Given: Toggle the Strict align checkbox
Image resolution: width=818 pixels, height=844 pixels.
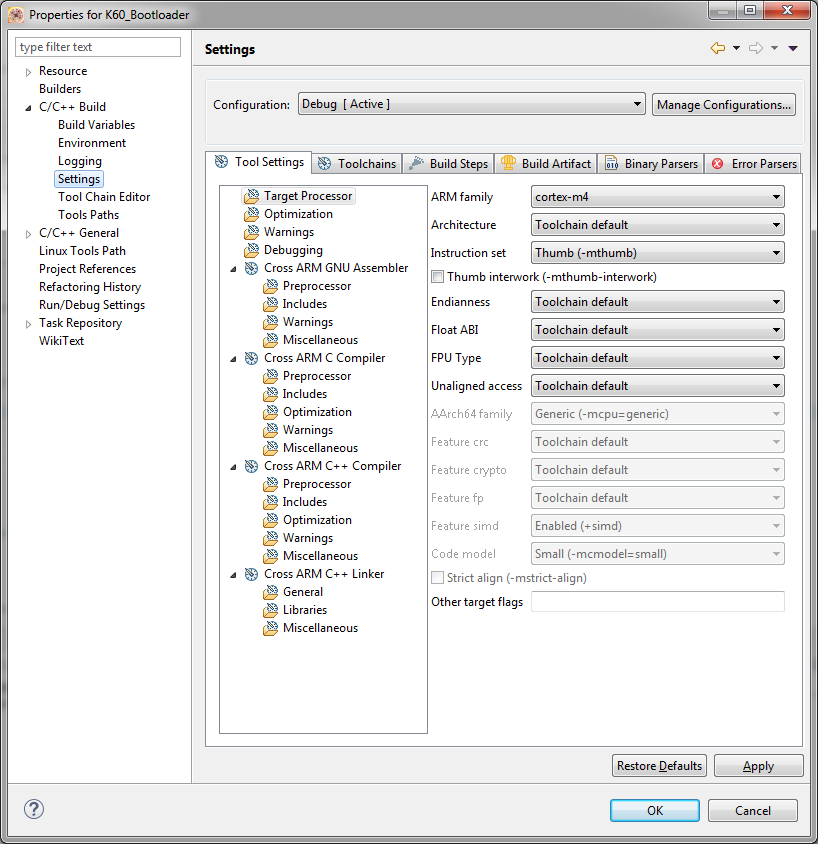Looking at the screenshot, I should coord(438,578).
